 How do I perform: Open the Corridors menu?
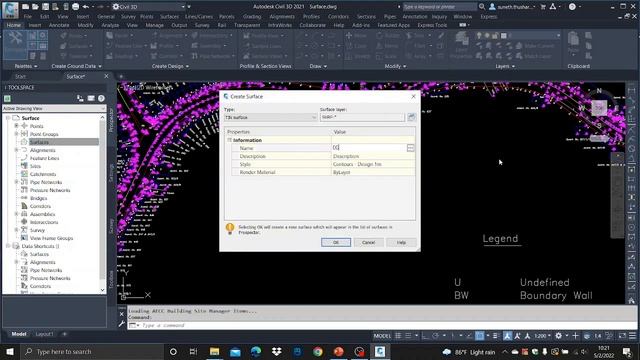[x=338, y=17]
